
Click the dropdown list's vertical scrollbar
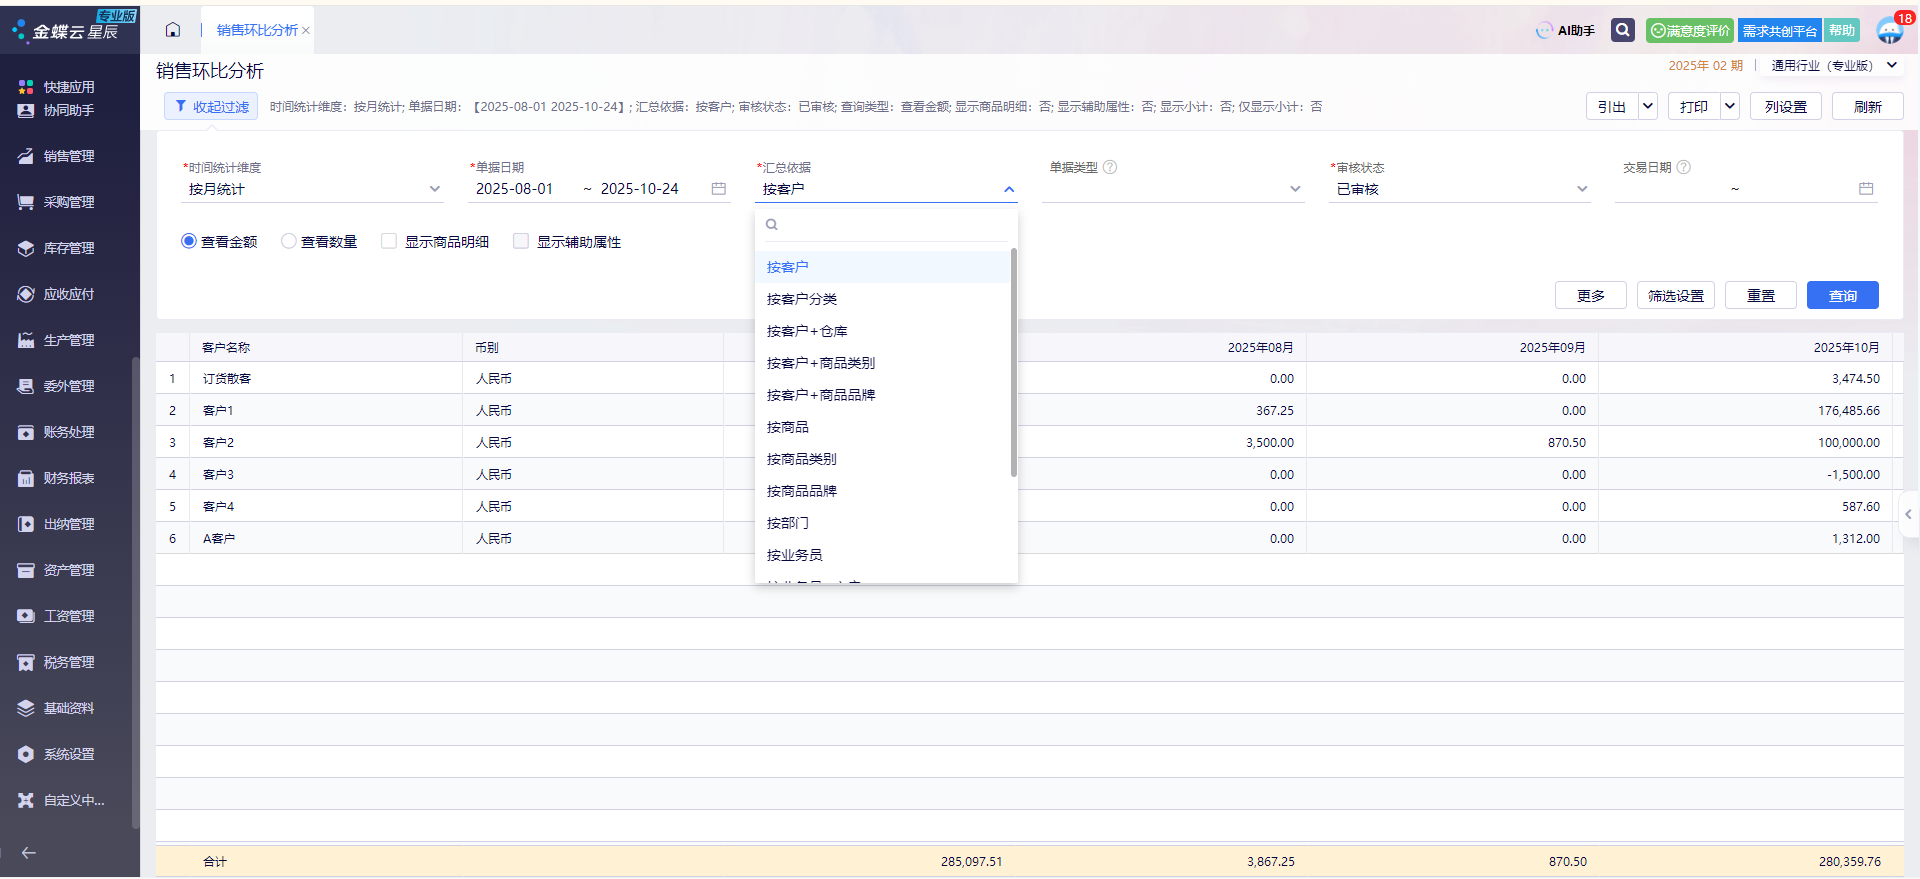[x=1013, y=362]
